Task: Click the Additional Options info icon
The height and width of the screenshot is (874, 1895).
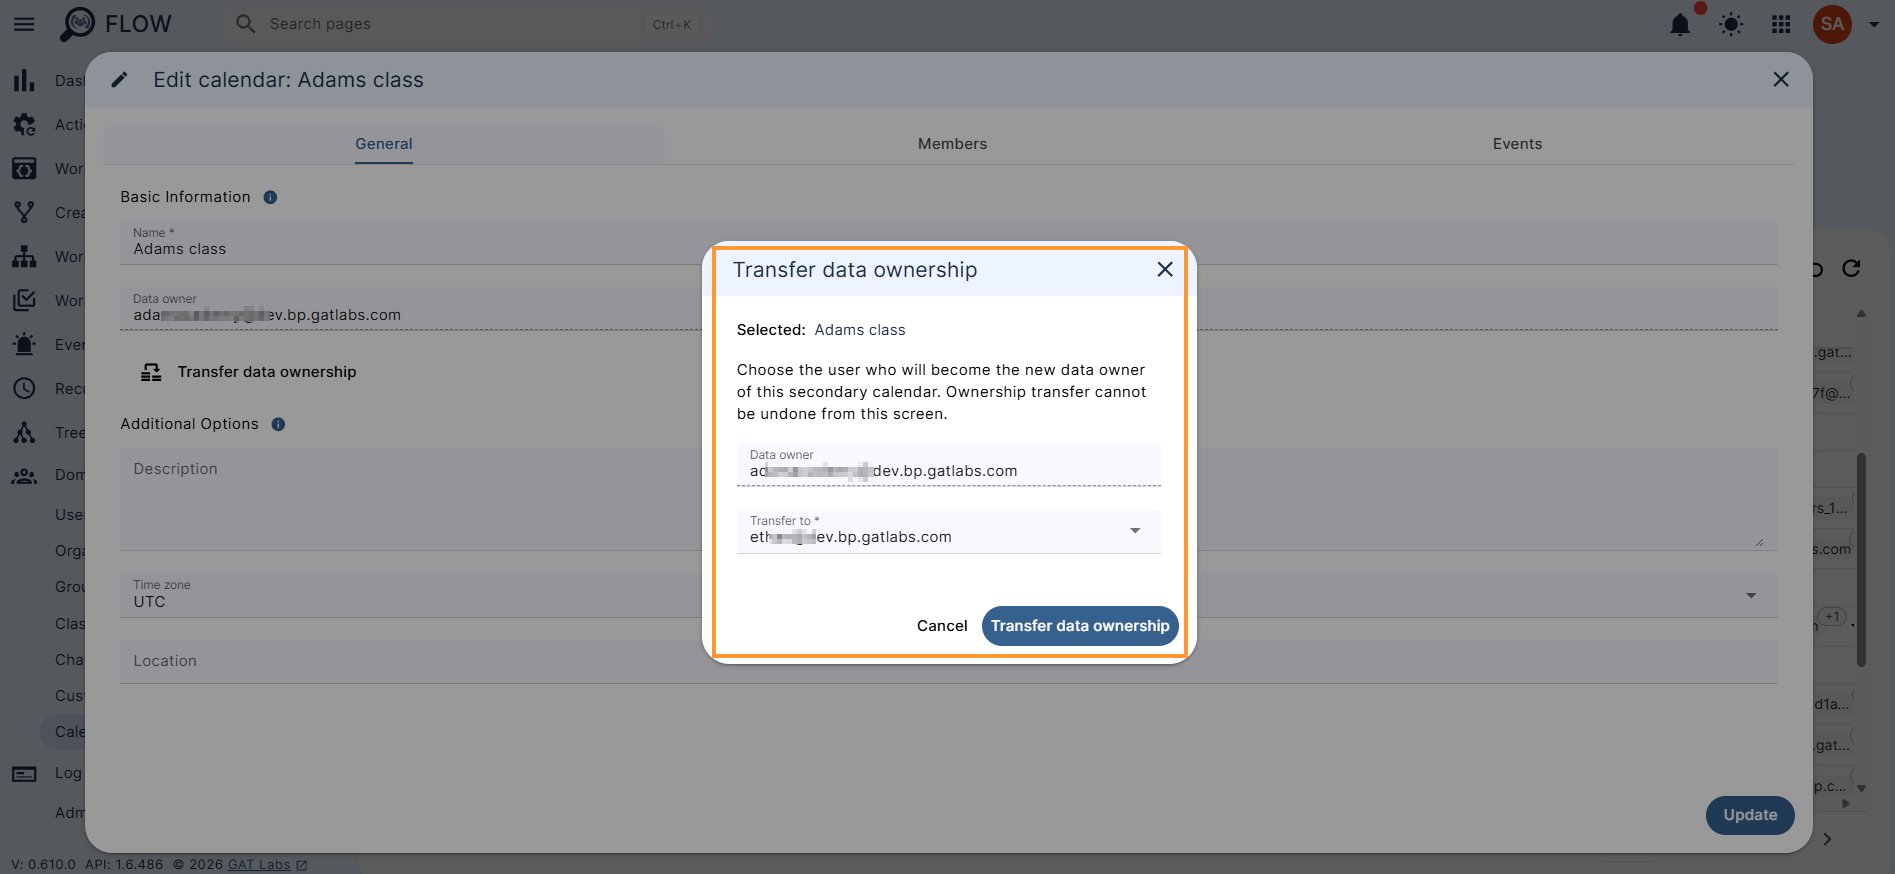Action: tap(278, 424)
